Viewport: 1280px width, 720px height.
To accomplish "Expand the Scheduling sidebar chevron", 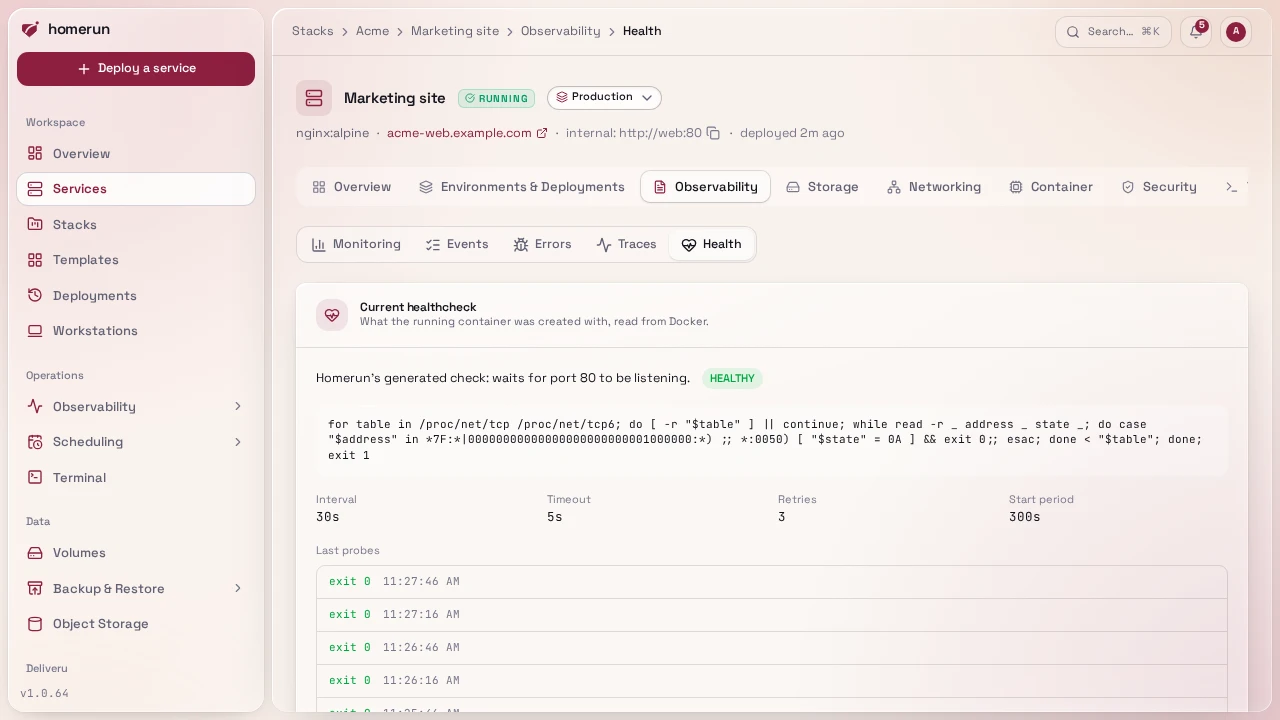I will pos(238,442).
